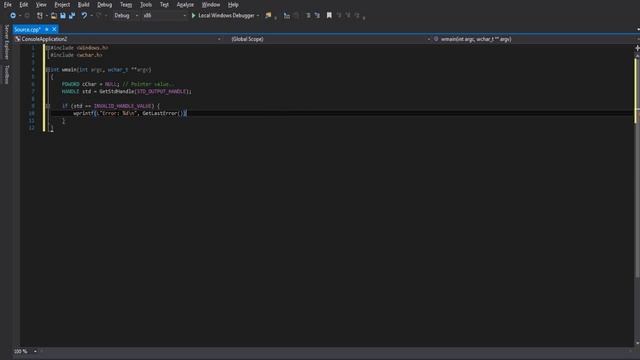The height and width of the screenshot is (360, 640).
Task: Collapse the wmain function outline marker
Action: point(48,70)
